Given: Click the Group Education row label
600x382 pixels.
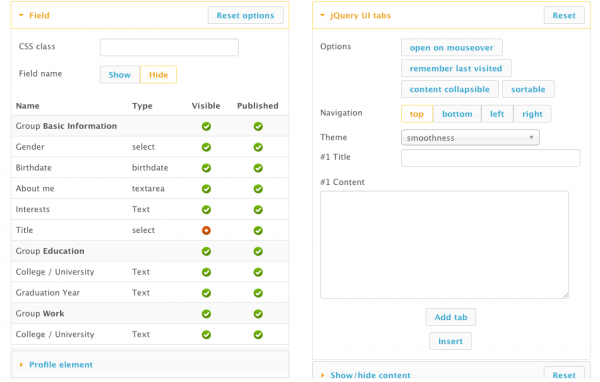Looking at the screenshot, I should pos(50,251).
